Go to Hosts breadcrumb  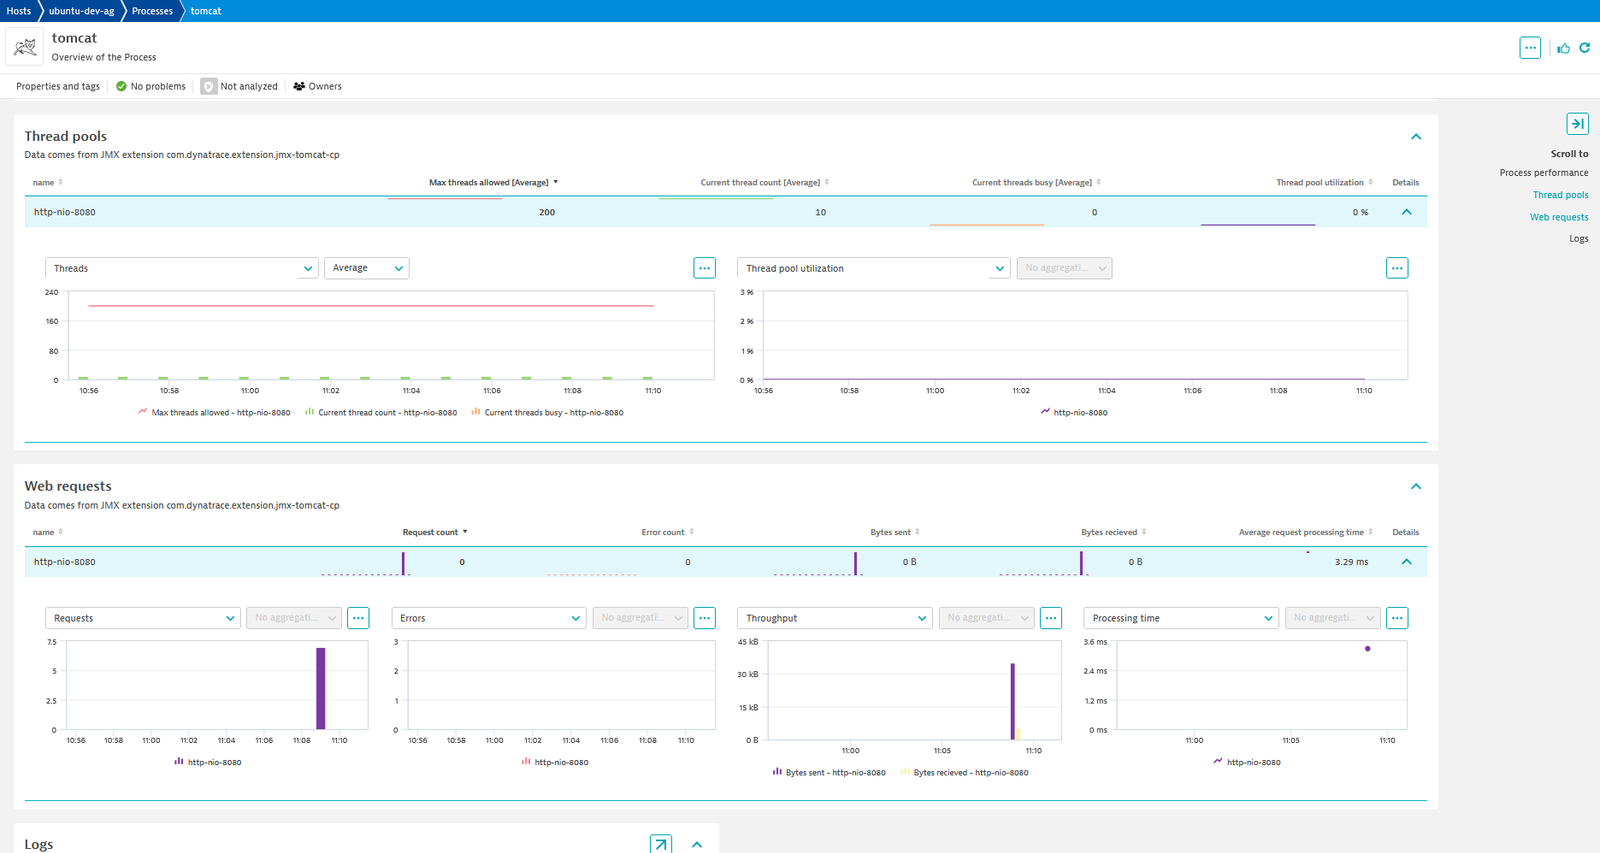pos(19,11)
